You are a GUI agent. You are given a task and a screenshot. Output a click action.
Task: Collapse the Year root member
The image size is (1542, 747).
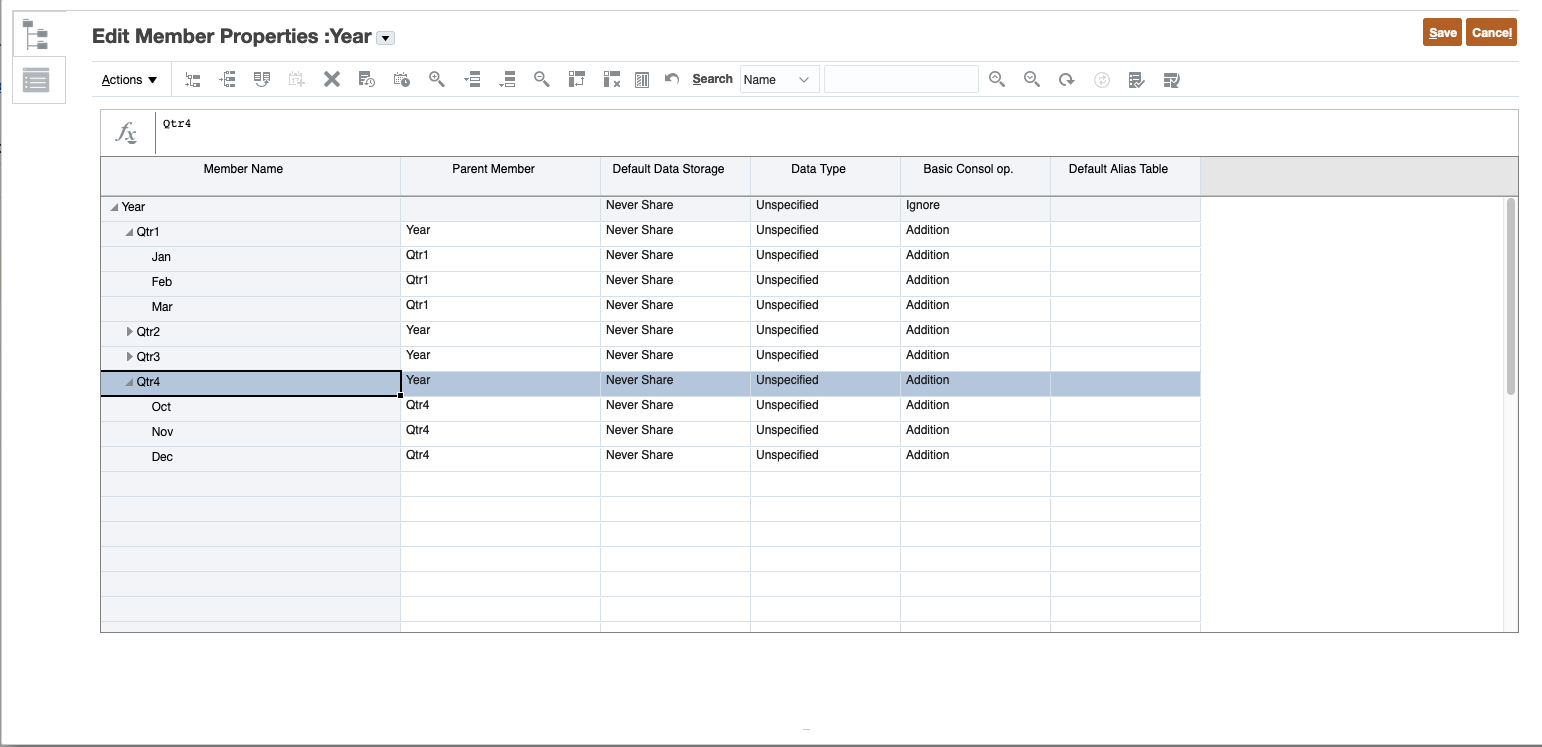pos(114,207)
